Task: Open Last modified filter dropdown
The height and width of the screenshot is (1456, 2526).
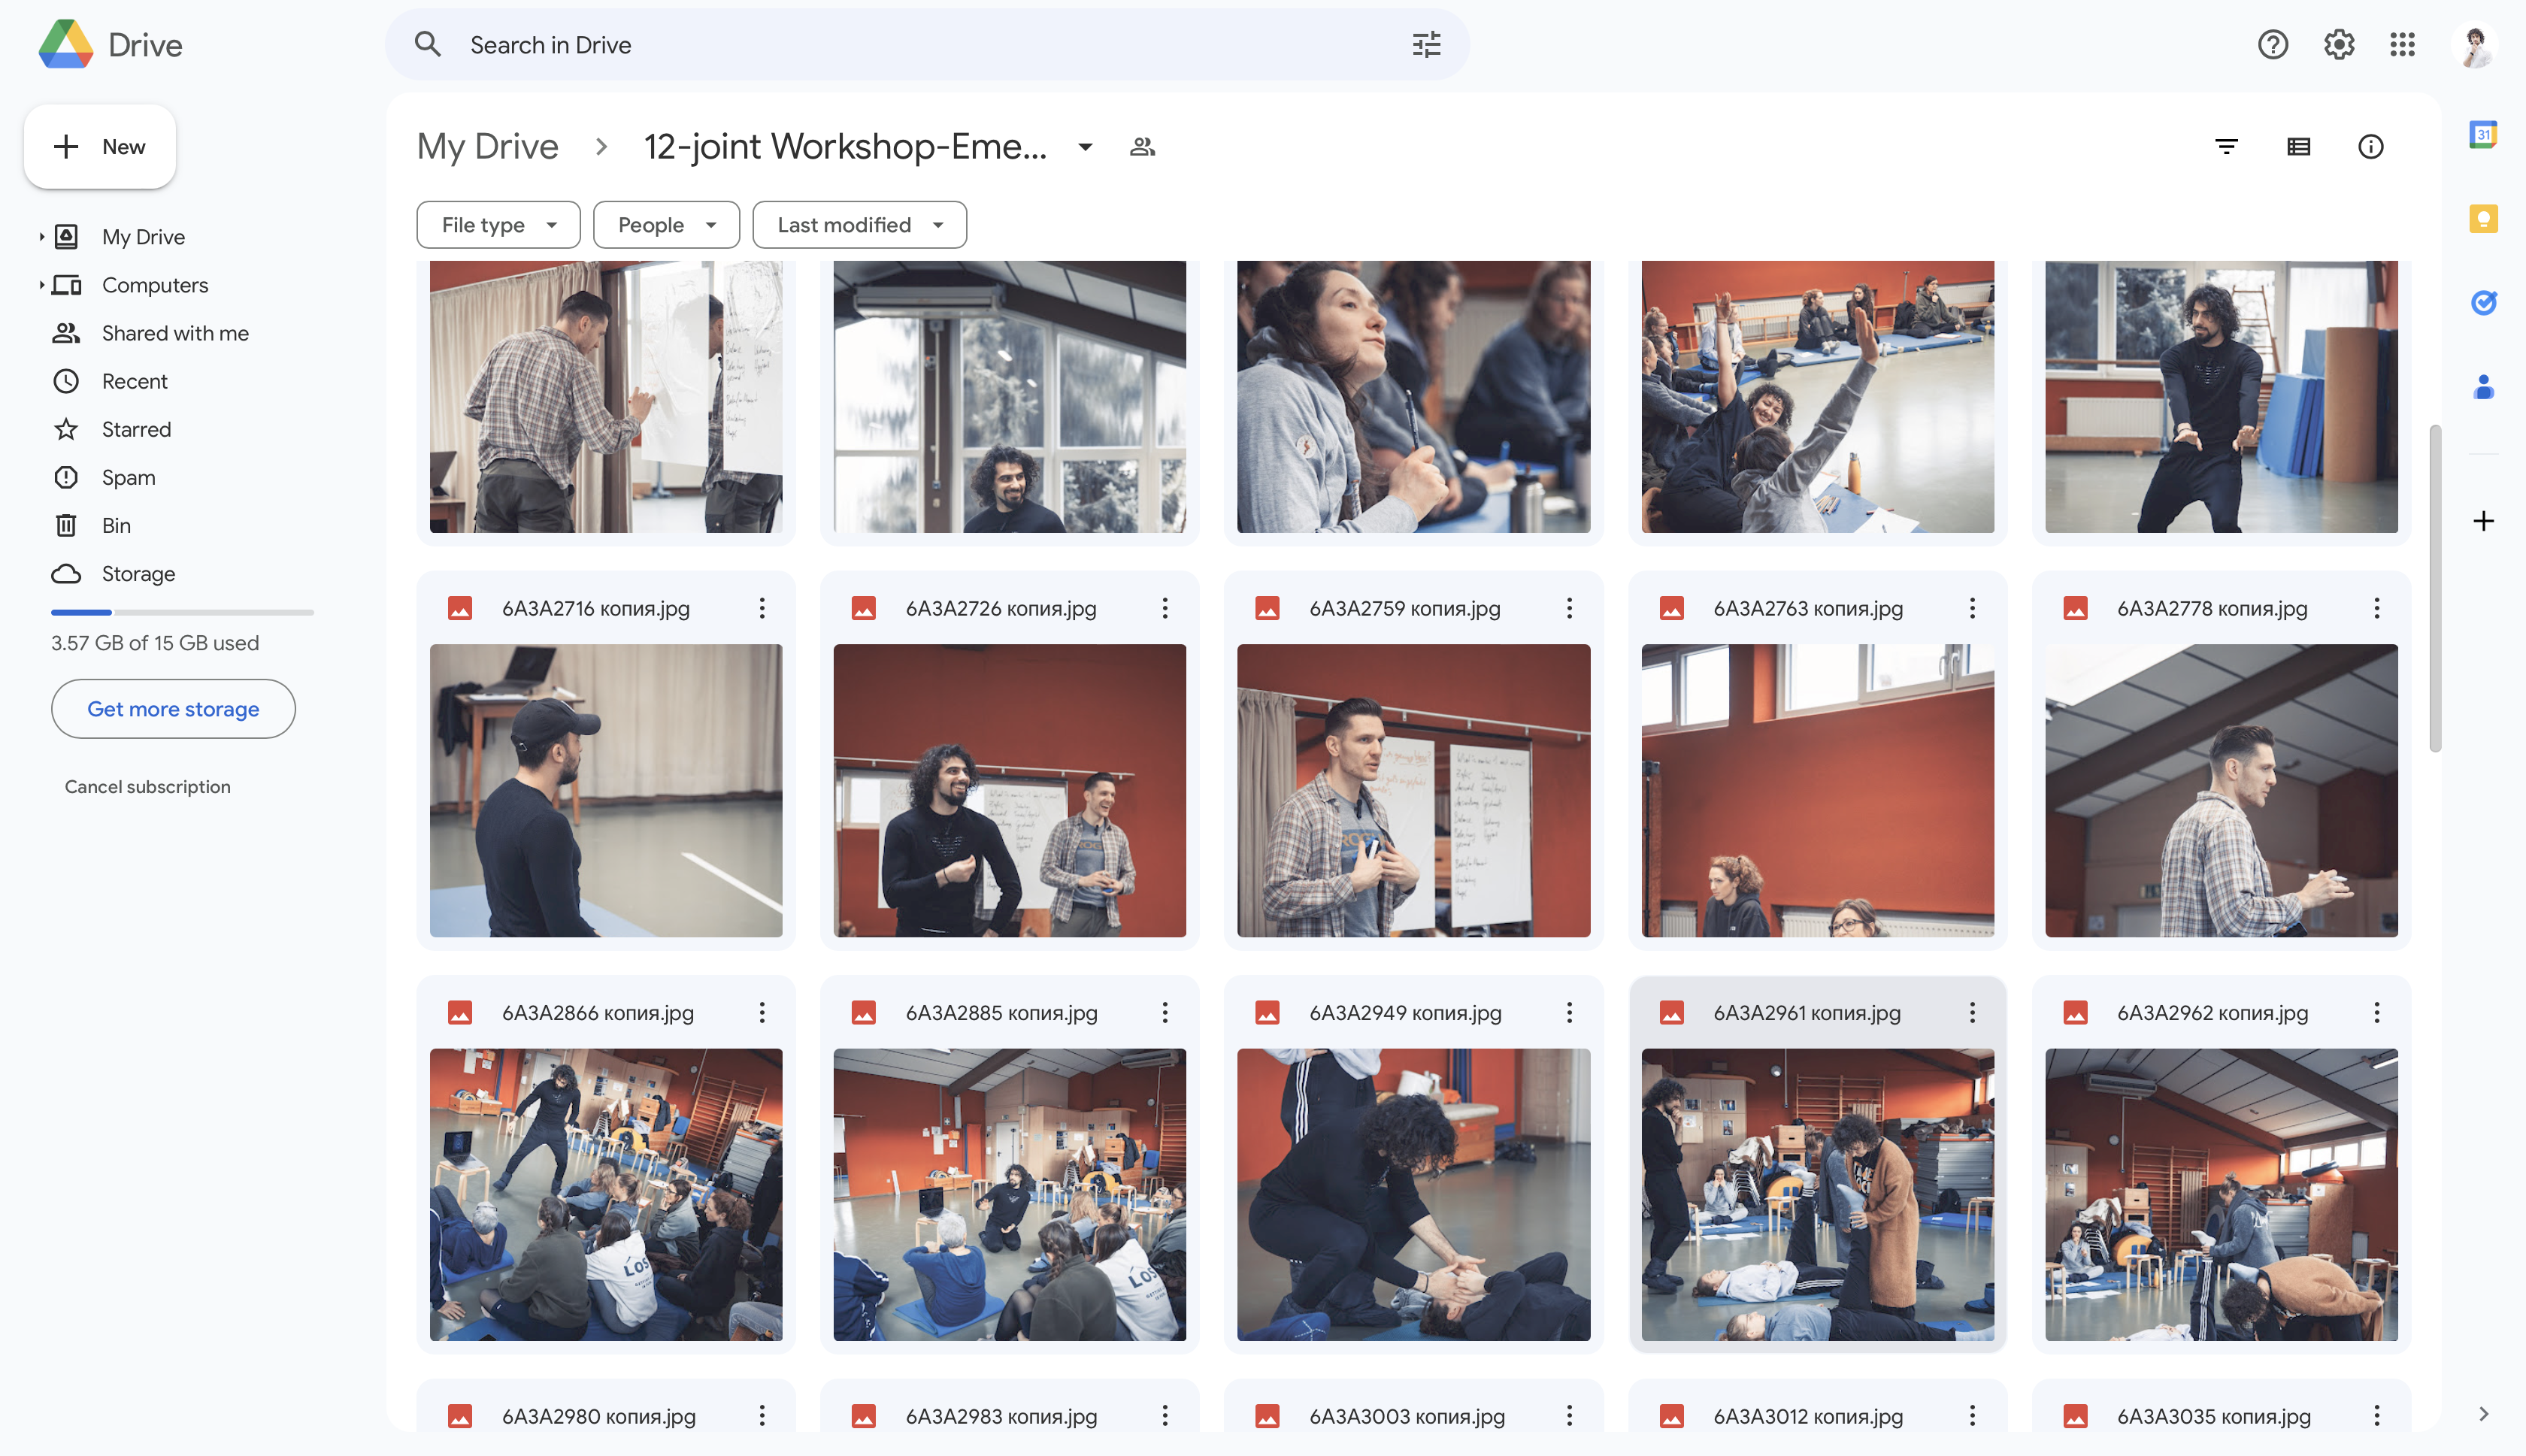Action: click(x=859, y=225)
